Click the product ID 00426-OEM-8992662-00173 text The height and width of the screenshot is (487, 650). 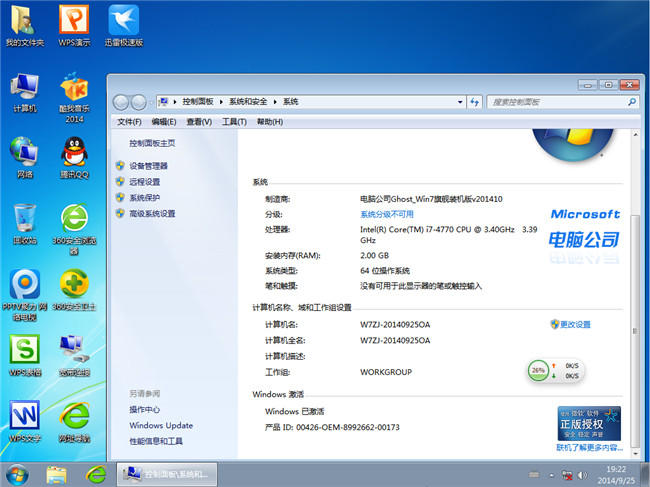(x=348, y=427)
